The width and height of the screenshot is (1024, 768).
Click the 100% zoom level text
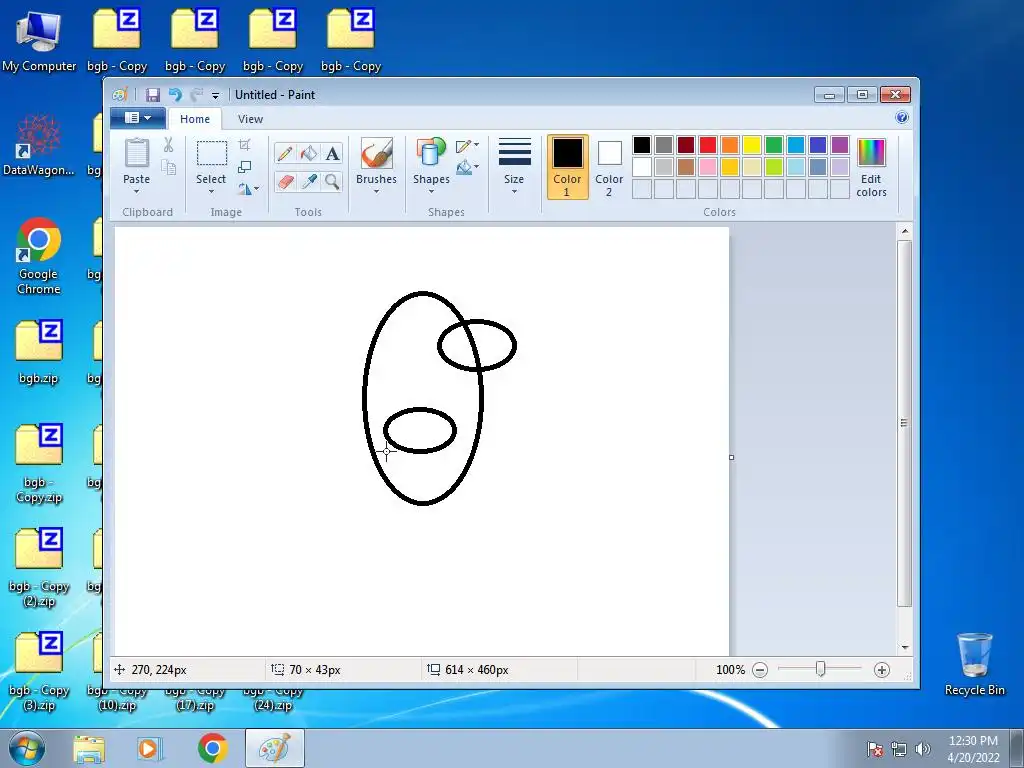point(730,669)
